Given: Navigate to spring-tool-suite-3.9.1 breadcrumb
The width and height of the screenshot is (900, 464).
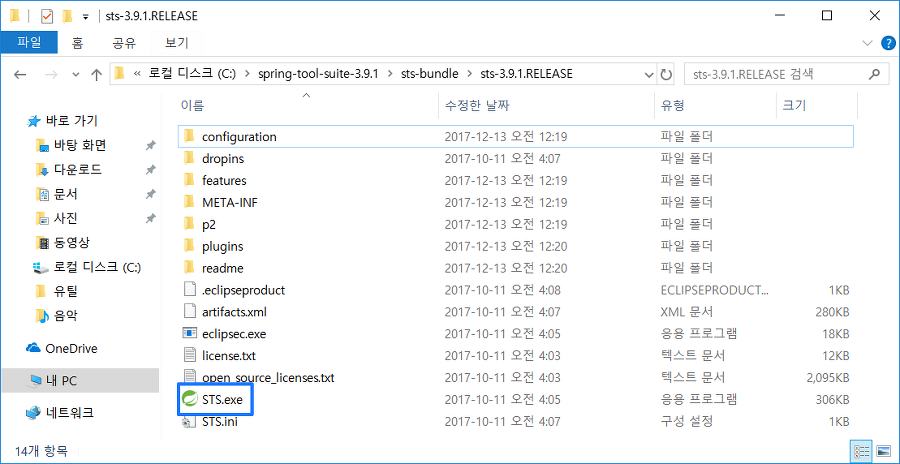Looking at the screenshot, I should [318, 74].
